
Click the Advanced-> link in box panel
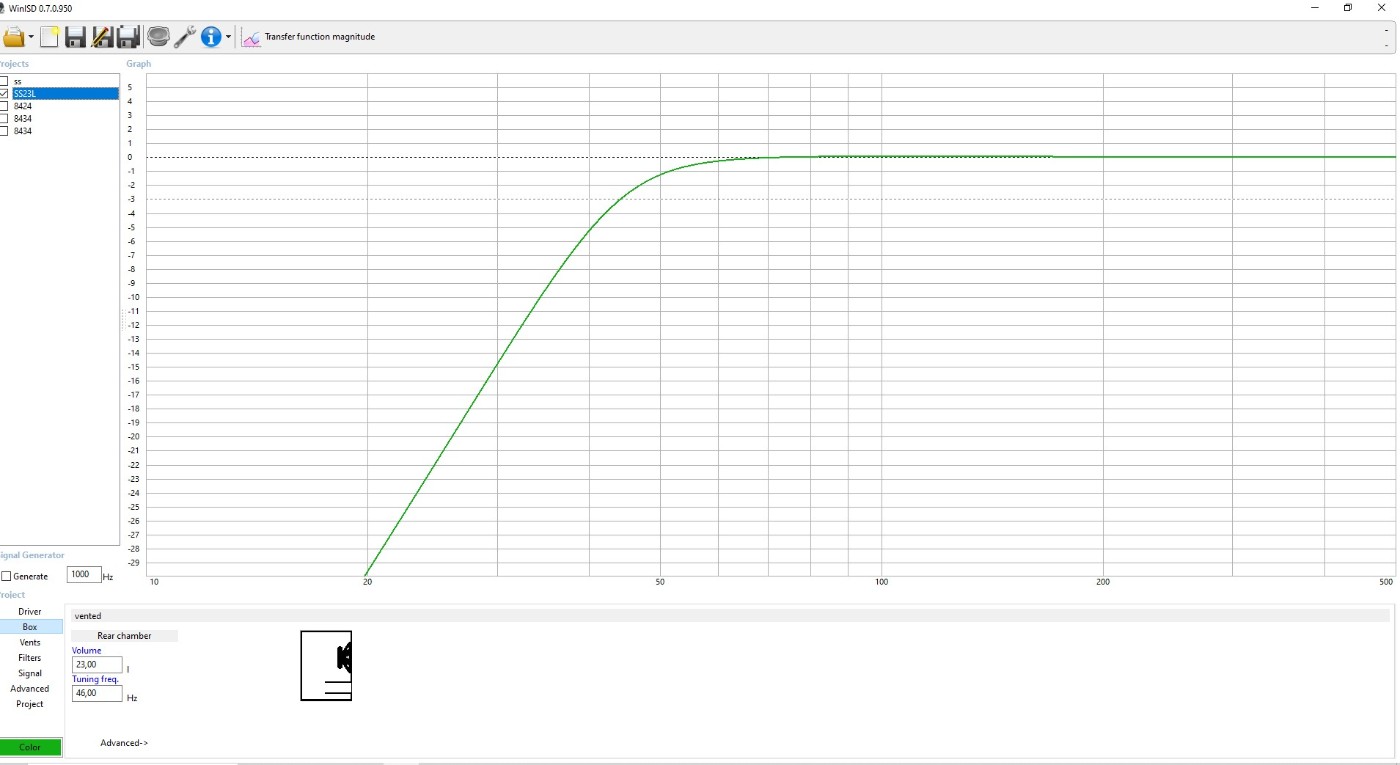click(124, 743)
